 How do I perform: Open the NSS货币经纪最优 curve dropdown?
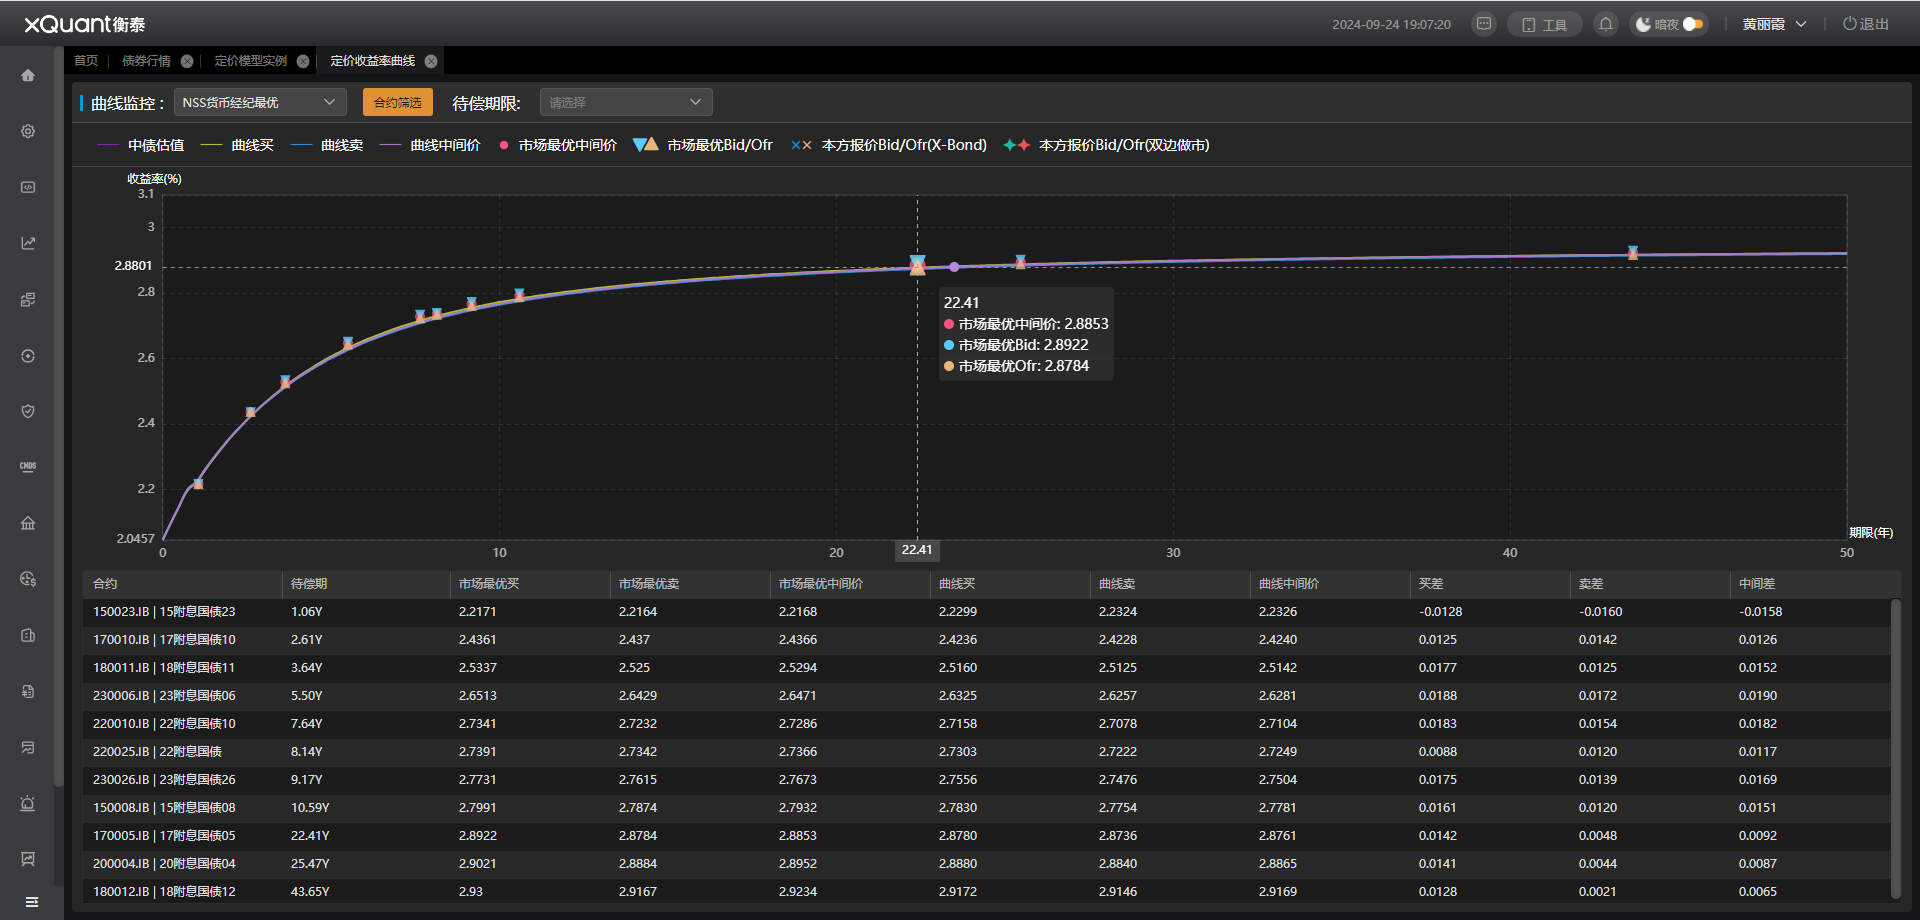click(x=260, y=102)
